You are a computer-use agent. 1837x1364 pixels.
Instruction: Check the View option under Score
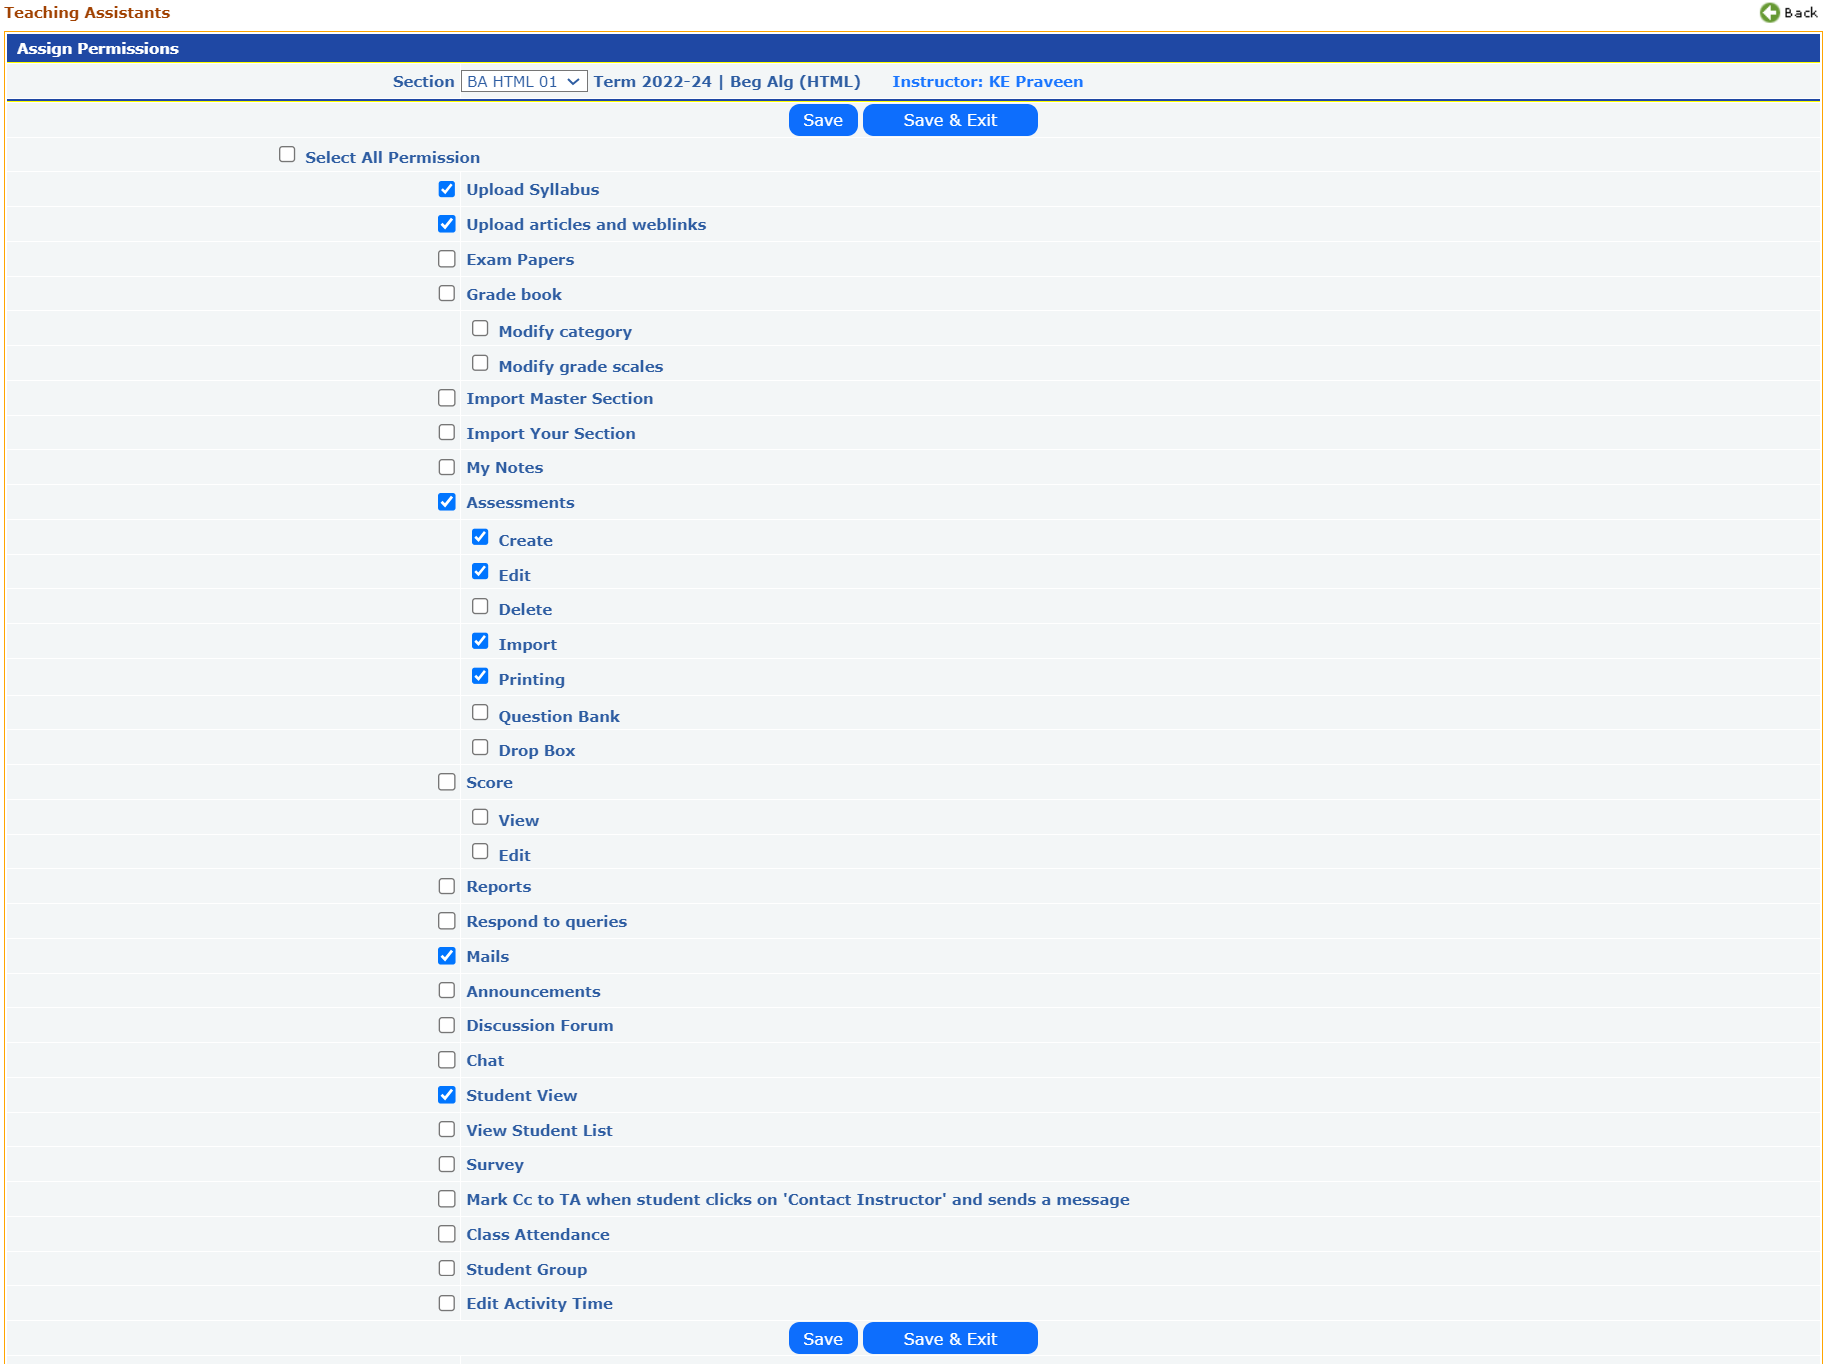[480, 818]
